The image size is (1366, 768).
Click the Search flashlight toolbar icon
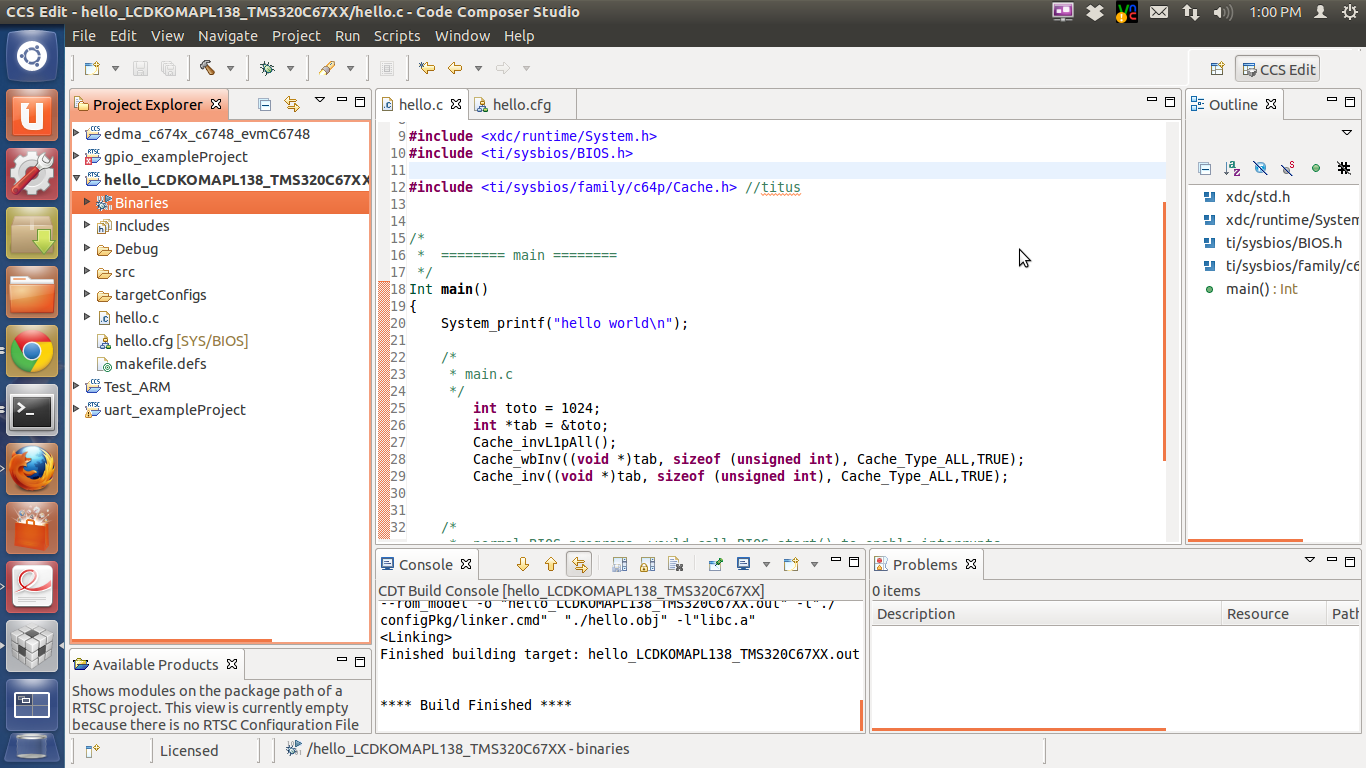[327, 68]
